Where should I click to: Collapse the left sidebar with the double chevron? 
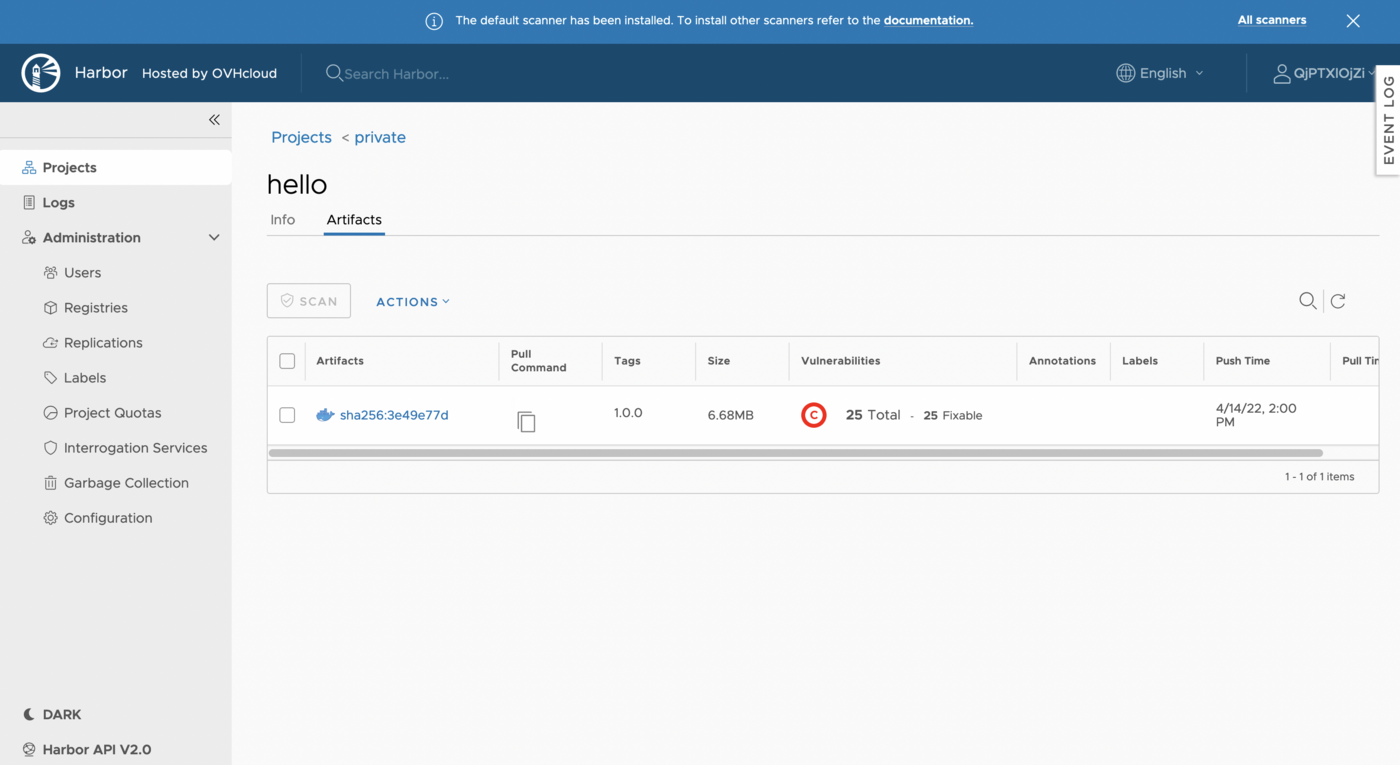tap(213, 119)
